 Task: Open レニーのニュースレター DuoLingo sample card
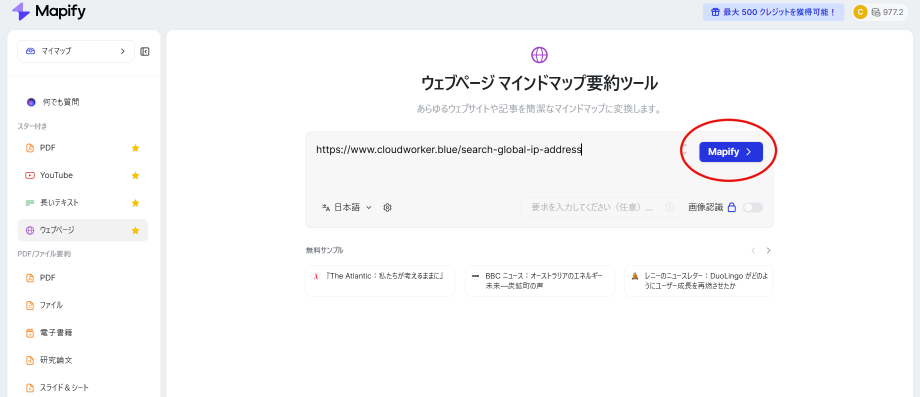pyautogui.click(x=699, y=281)
